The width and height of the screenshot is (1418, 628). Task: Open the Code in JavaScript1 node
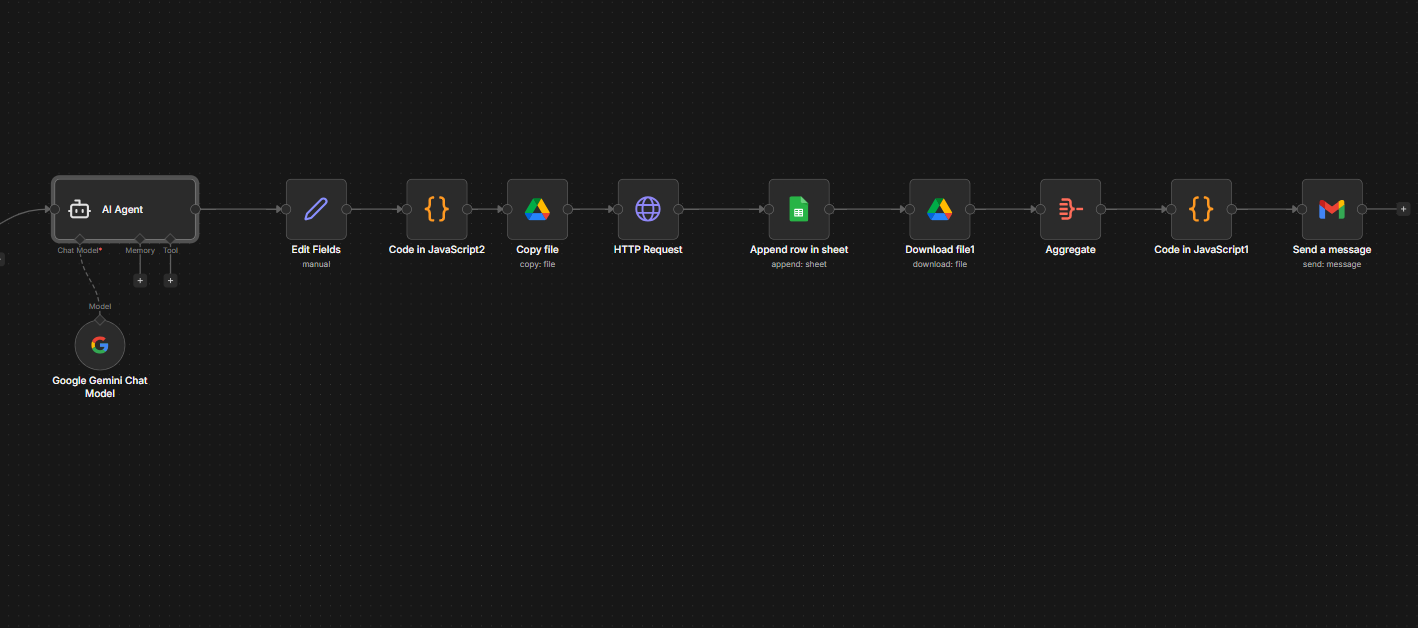pos(1201,209)
